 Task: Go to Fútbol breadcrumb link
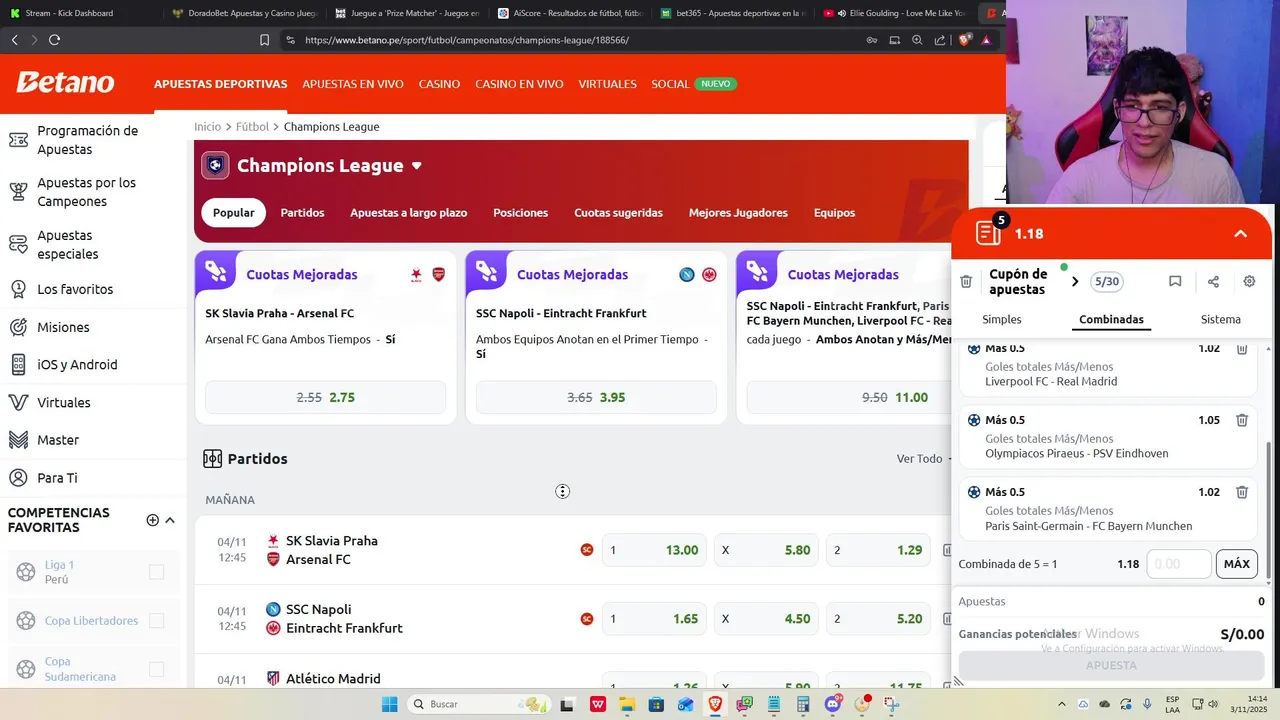(252, 127)
